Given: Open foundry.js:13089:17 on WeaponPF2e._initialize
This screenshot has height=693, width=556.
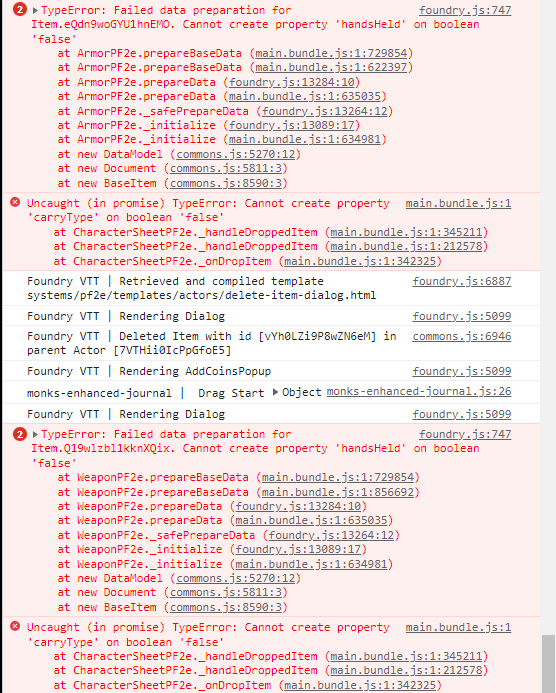Looking at the screenshot, I should 298,549.
